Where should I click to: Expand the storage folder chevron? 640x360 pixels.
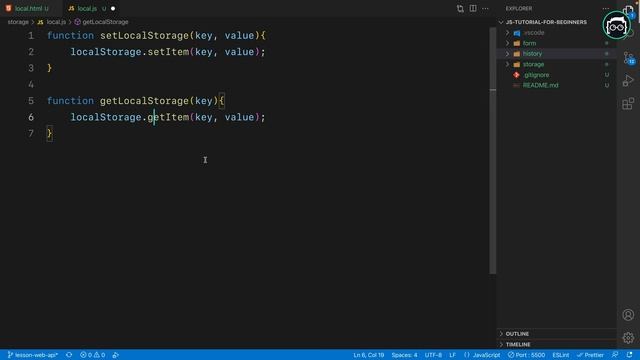507,64
